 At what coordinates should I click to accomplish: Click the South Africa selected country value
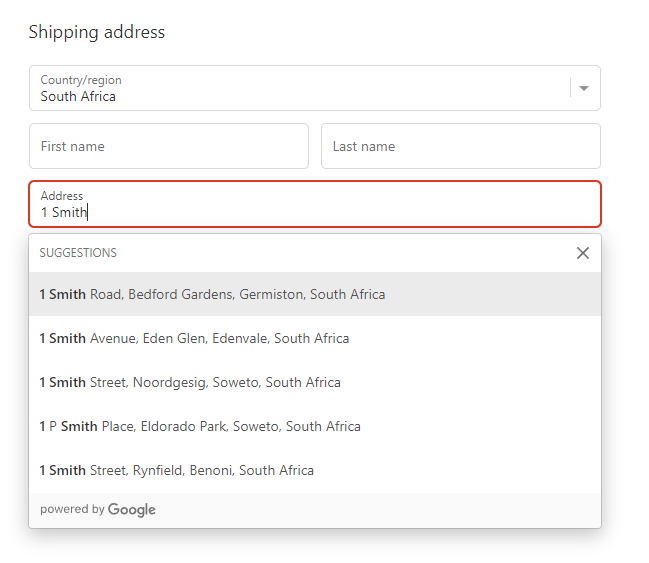78,97
